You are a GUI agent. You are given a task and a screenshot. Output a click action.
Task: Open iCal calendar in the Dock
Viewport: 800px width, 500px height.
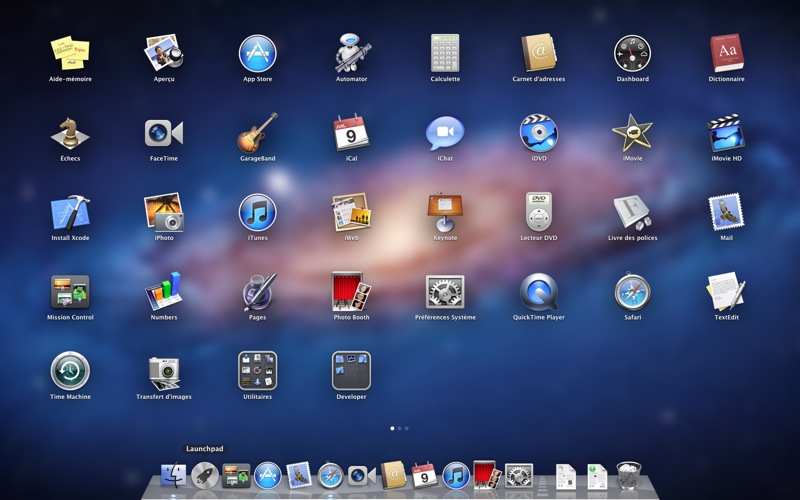(424, 475)
